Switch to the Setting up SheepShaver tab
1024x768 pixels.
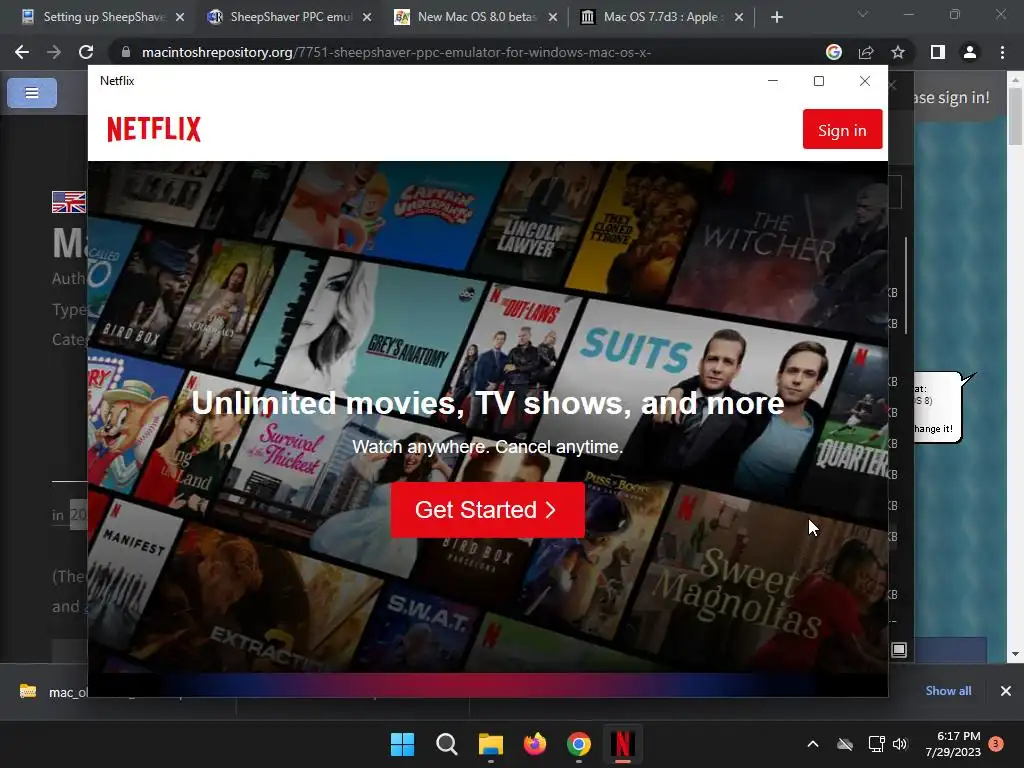(104, 17)
